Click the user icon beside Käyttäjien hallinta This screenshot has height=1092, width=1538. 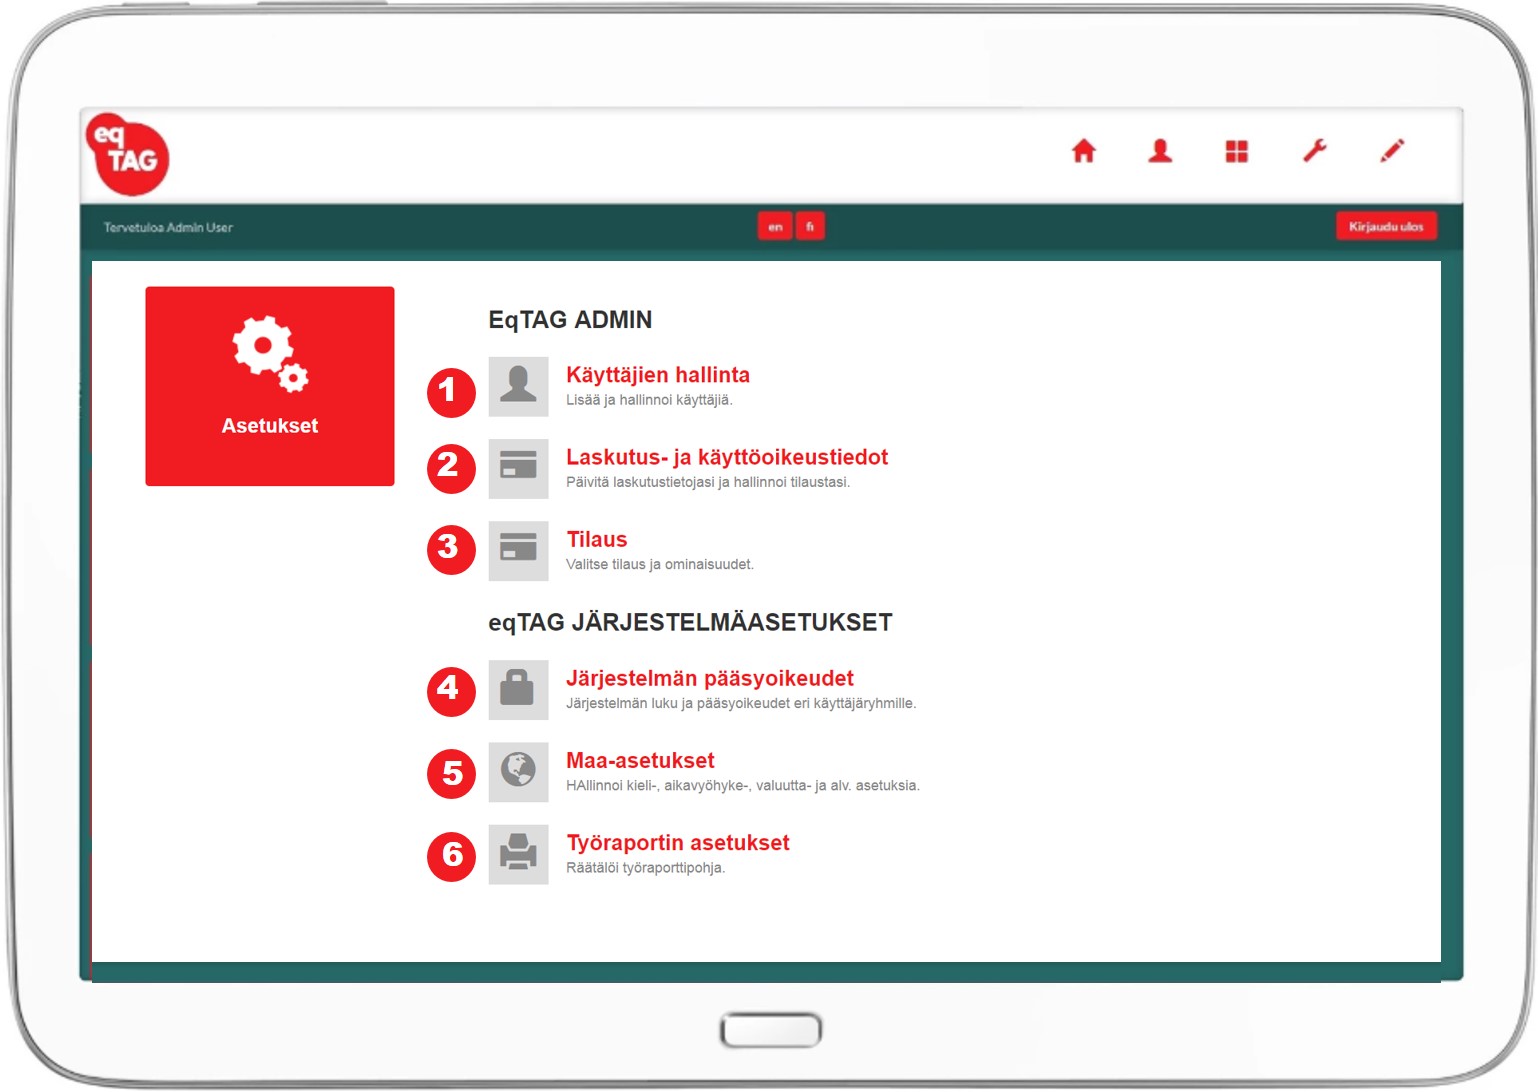tap(518, 386)
